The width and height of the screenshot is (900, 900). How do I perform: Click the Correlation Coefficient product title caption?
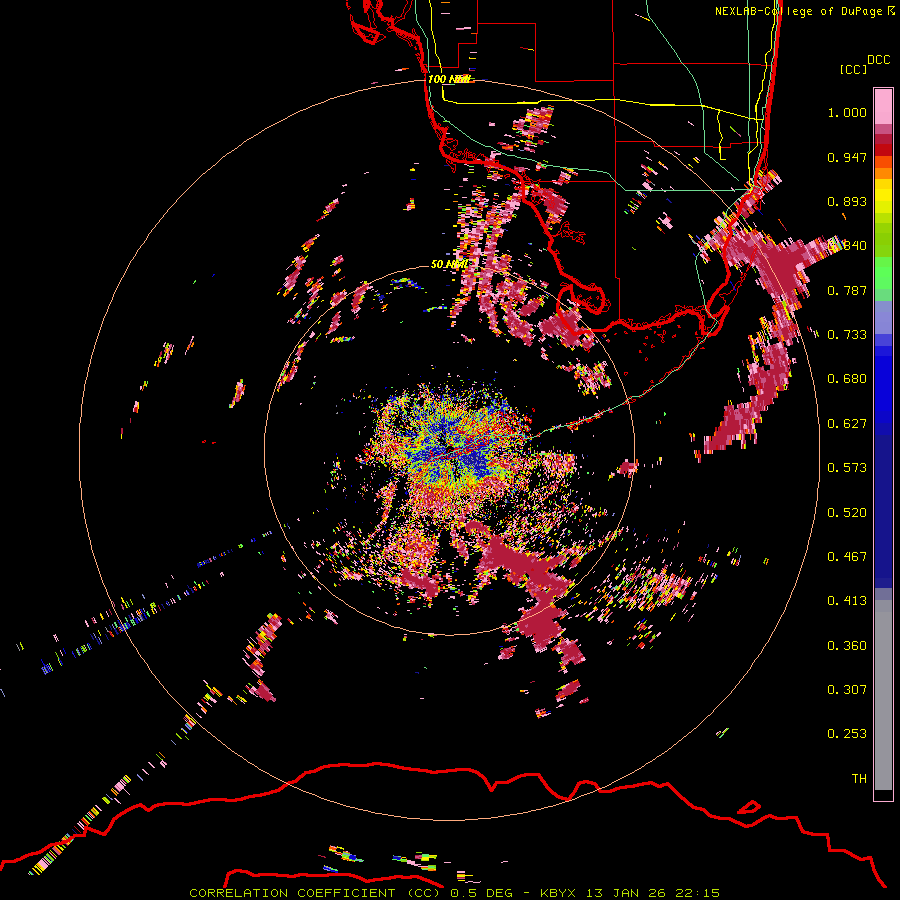tap(454, 893)
